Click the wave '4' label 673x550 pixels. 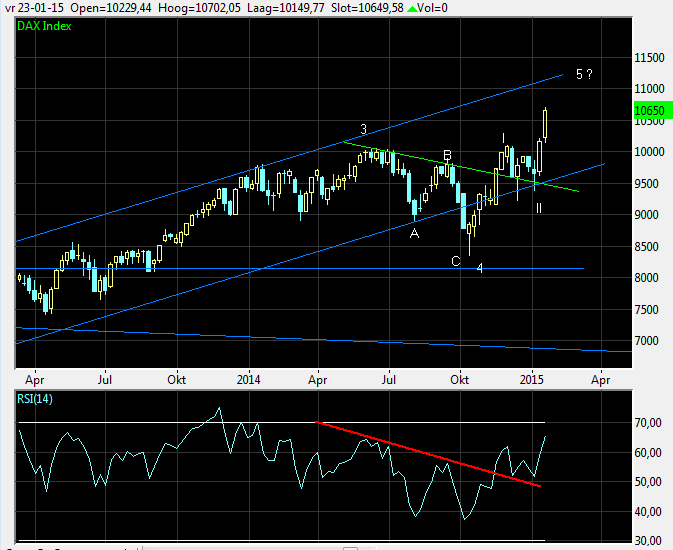[x=480, y=268]
